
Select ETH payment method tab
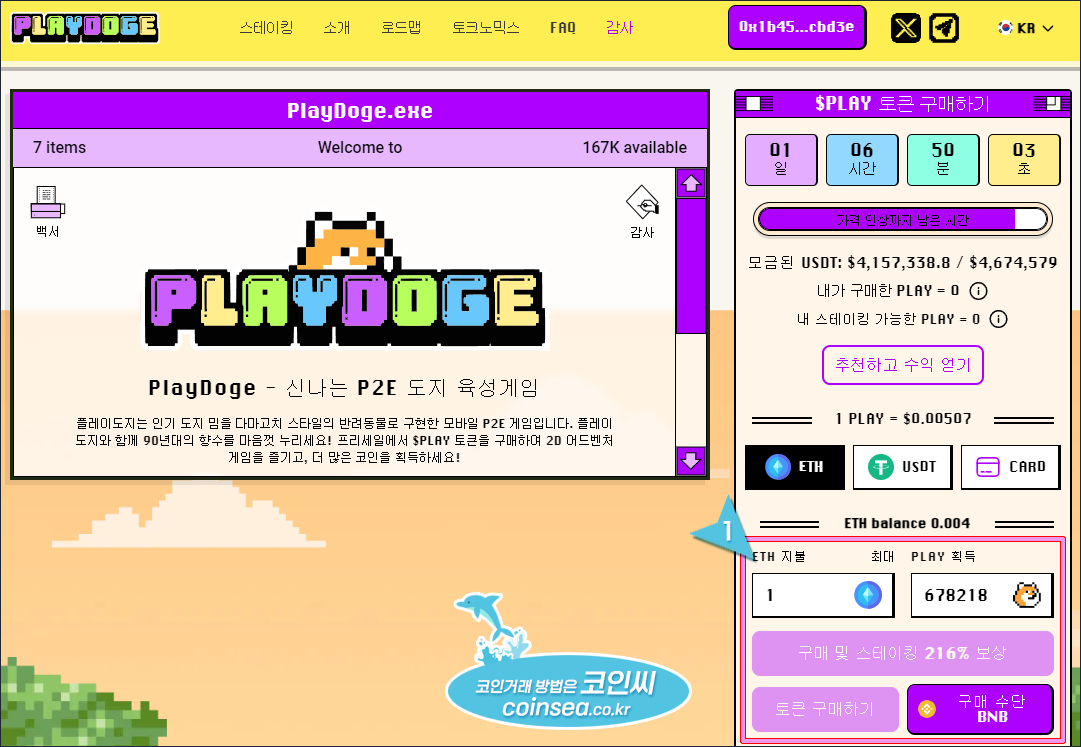(x=795, y=467)
